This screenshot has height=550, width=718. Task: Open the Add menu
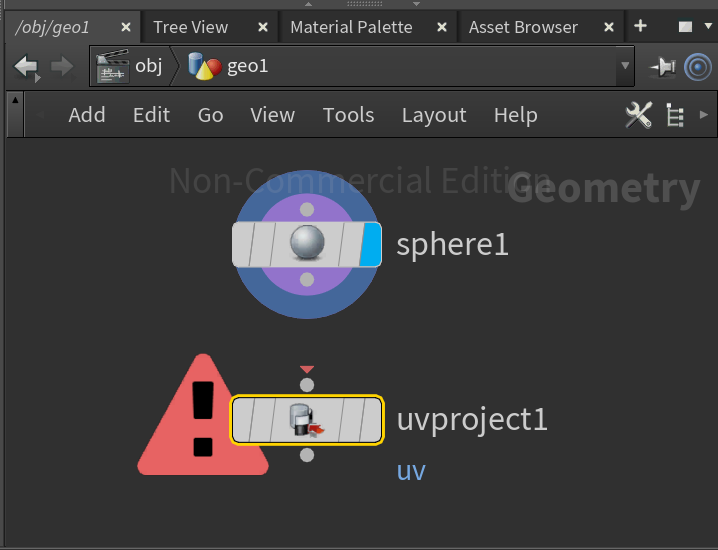(87, 115)
